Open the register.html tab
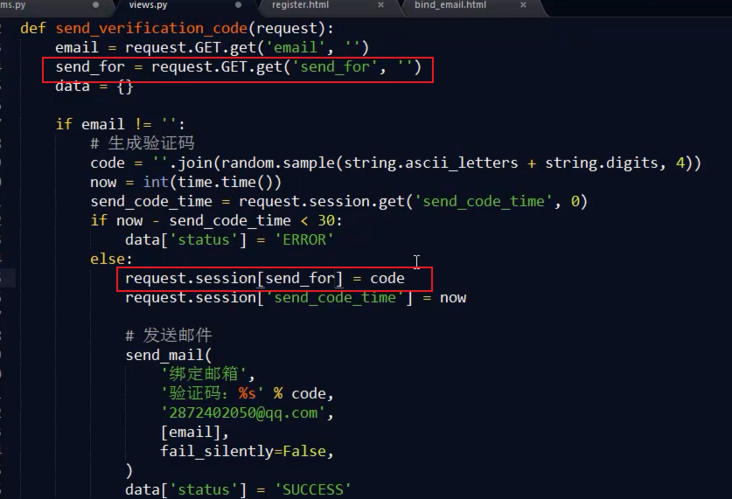 click(x=300, y=5)
